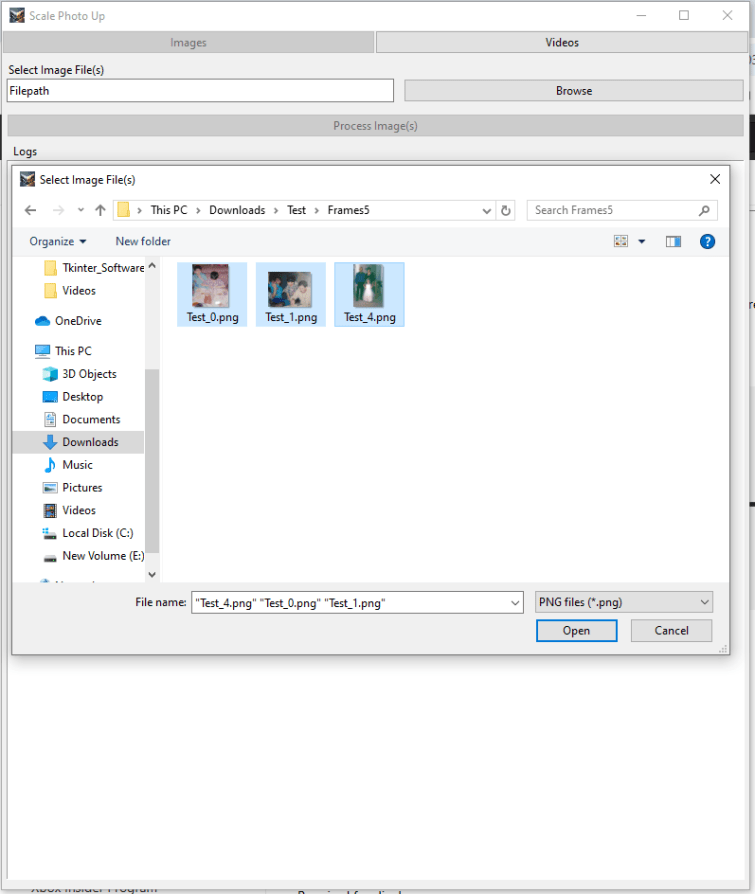Click the Cancel button
The image size is (755, 894).
(x=671, y=630)
